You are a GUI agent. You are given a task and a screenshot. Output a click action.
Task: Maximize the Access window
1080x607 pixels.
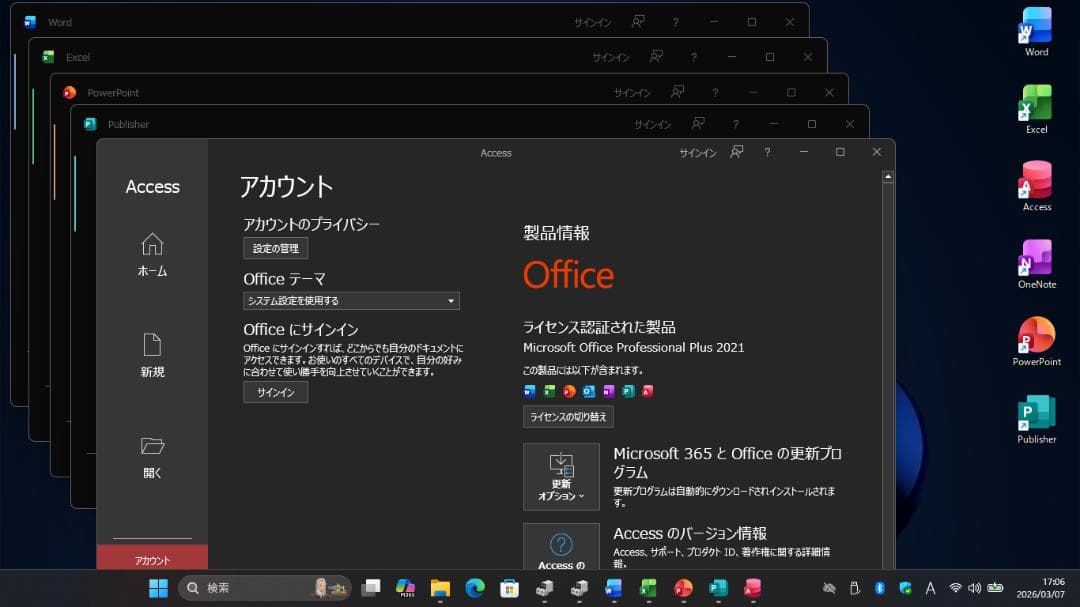pos(840,152)
